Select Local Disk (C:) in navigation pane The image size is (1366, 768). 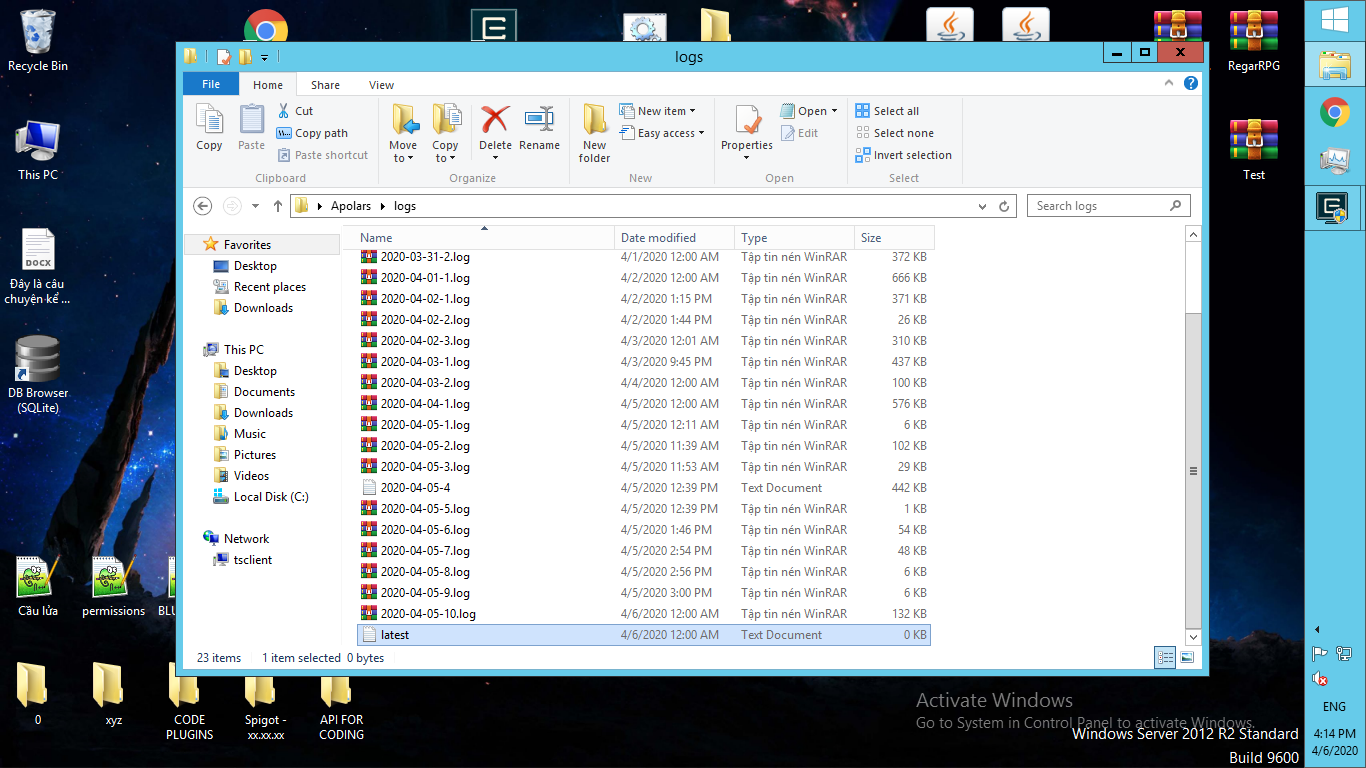270,497
